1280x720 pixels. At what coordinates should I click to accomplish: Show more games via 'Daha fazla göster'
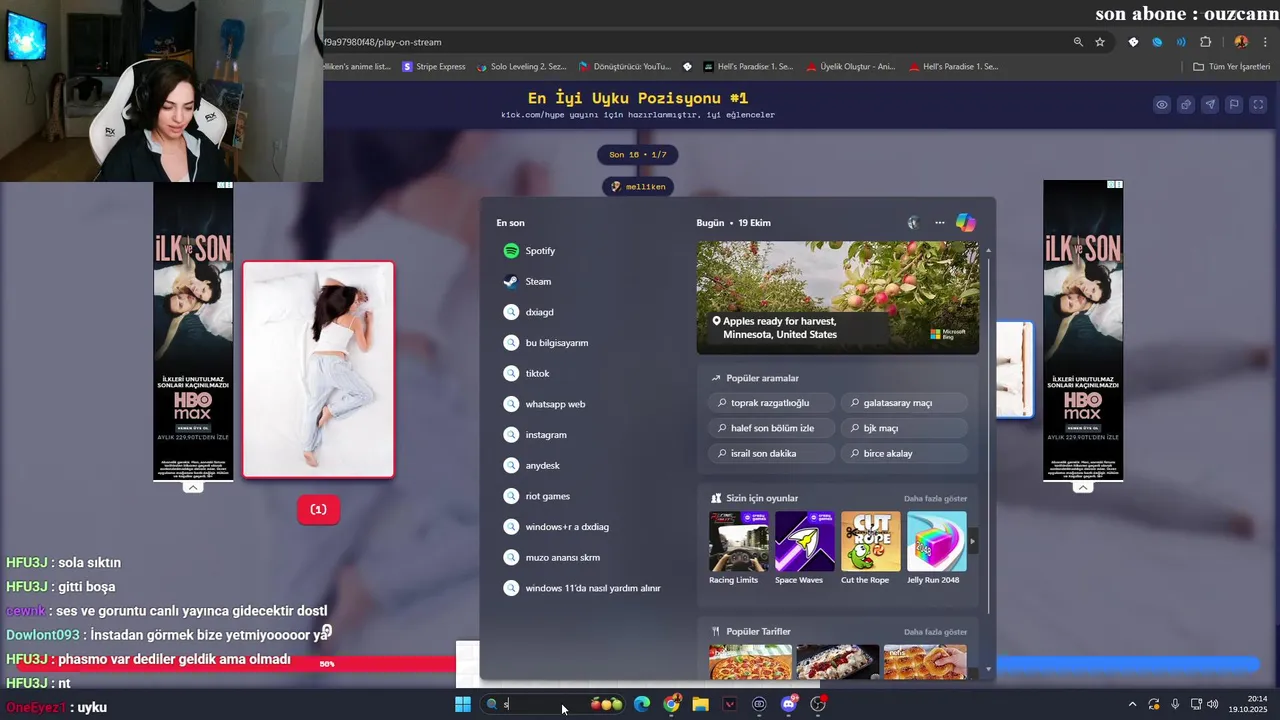click(935, 498)
